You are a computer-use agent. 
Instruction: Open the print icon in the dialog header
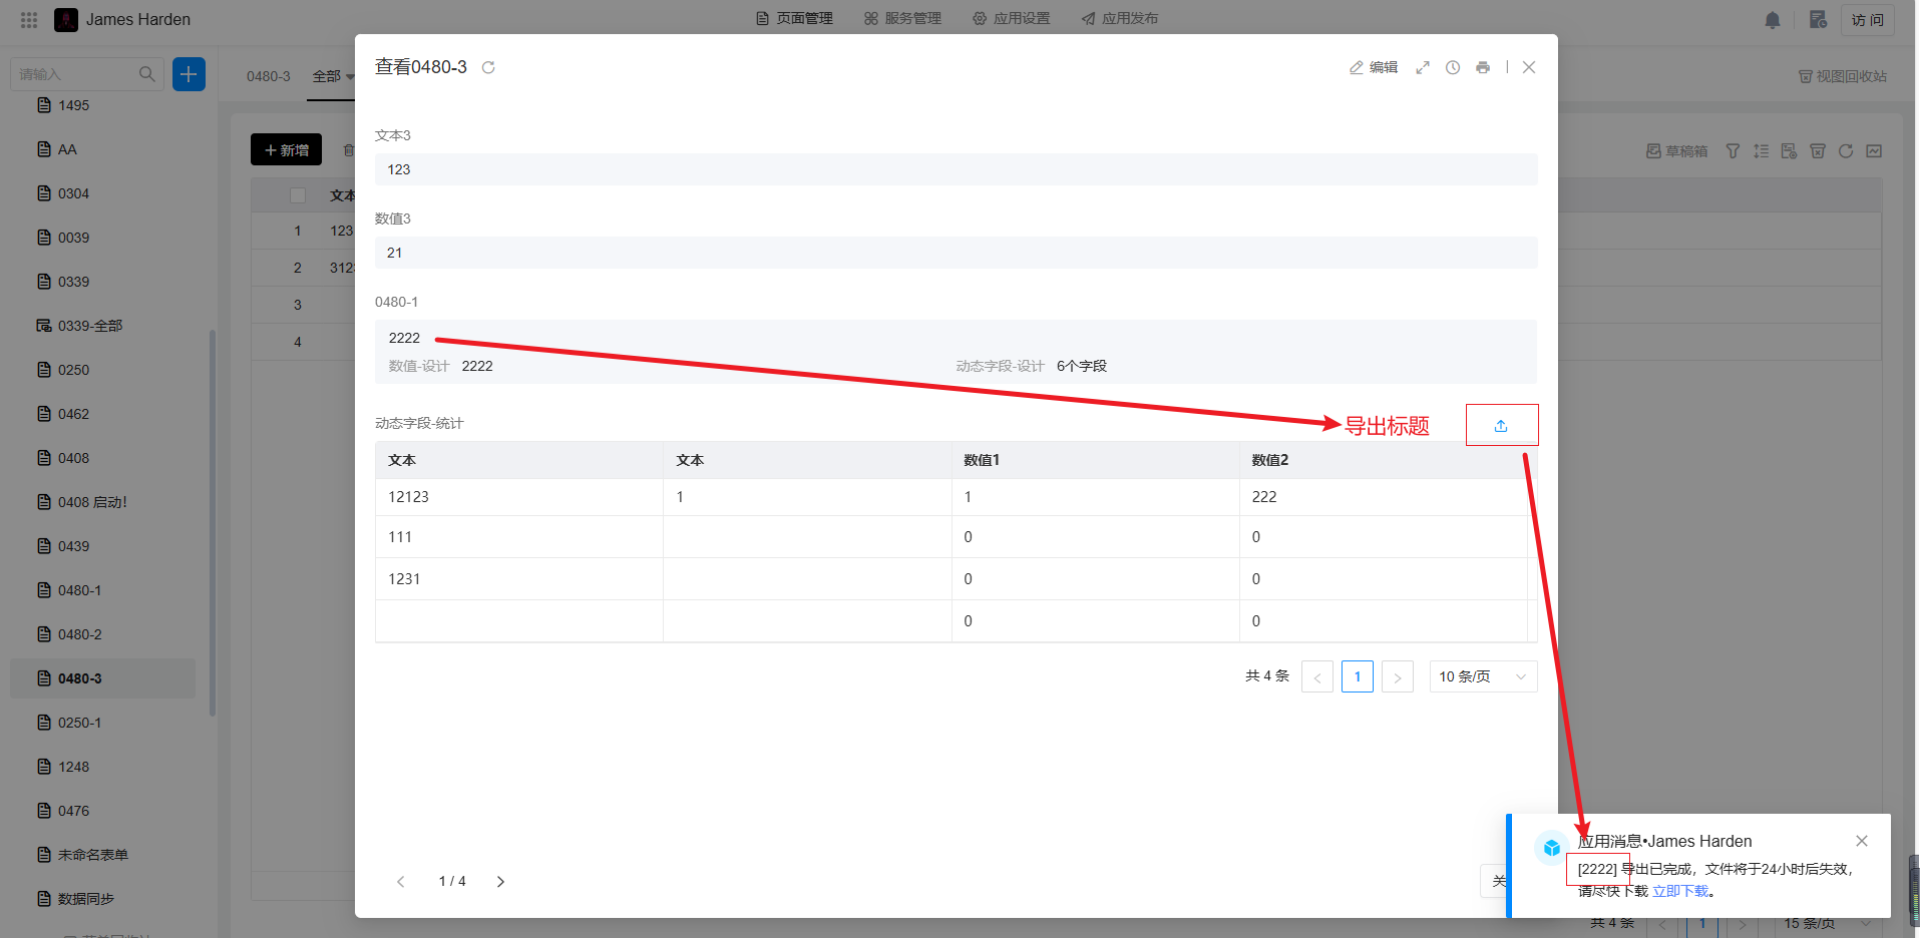1482,68
